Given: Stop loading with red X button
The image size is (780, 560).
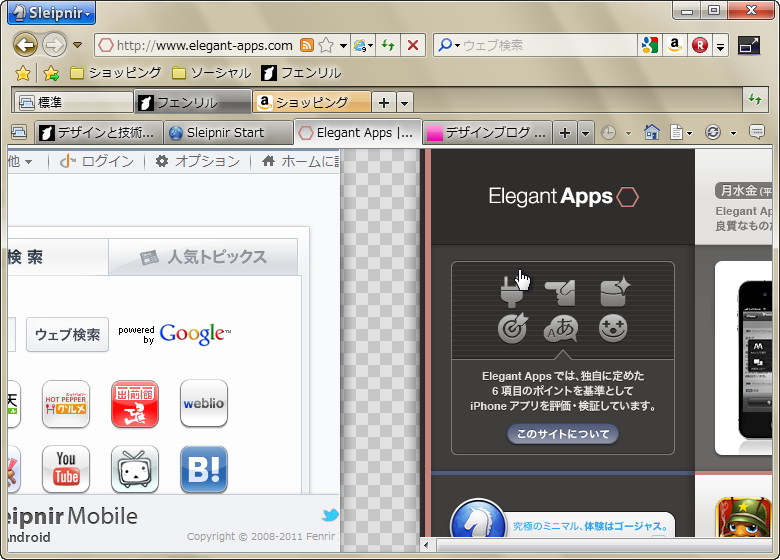Looking at the screenshot, I should point(412,46).
